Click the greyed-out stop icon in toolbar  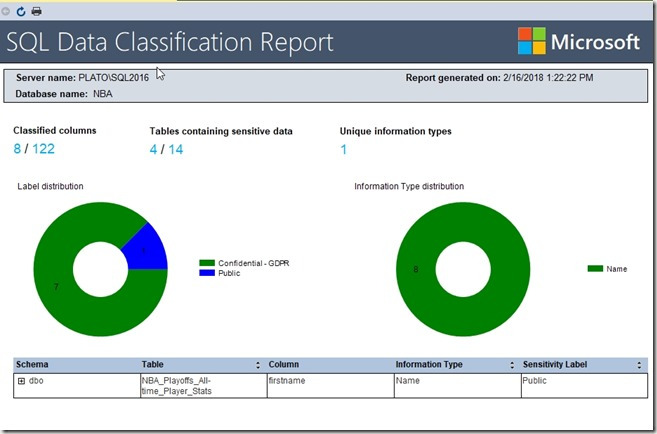(x=7, y=10)
